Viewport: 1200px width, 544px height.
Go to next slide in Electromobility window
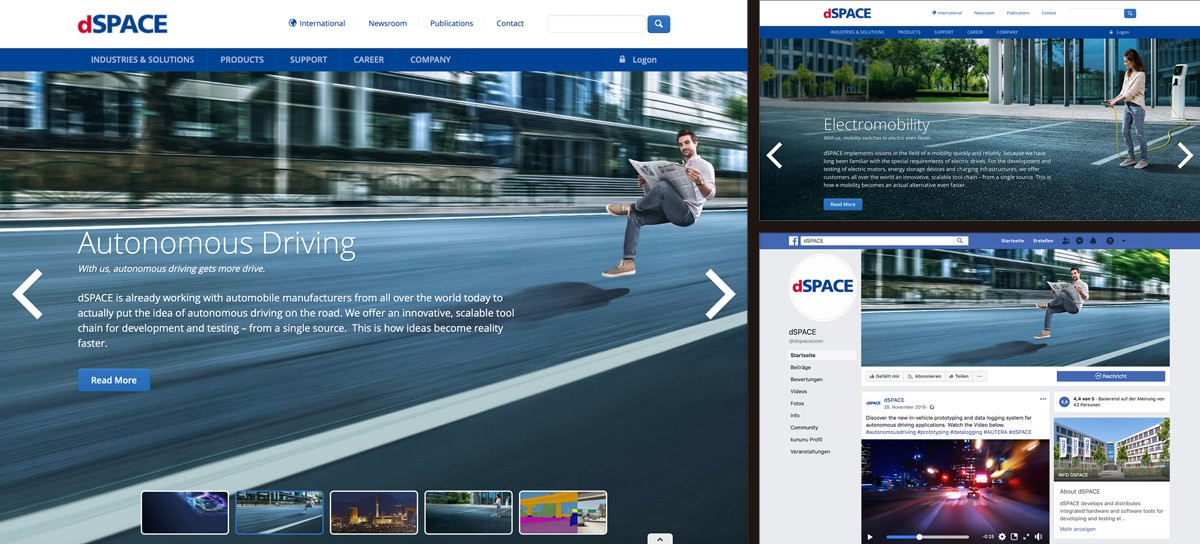tap(1185, 155)
